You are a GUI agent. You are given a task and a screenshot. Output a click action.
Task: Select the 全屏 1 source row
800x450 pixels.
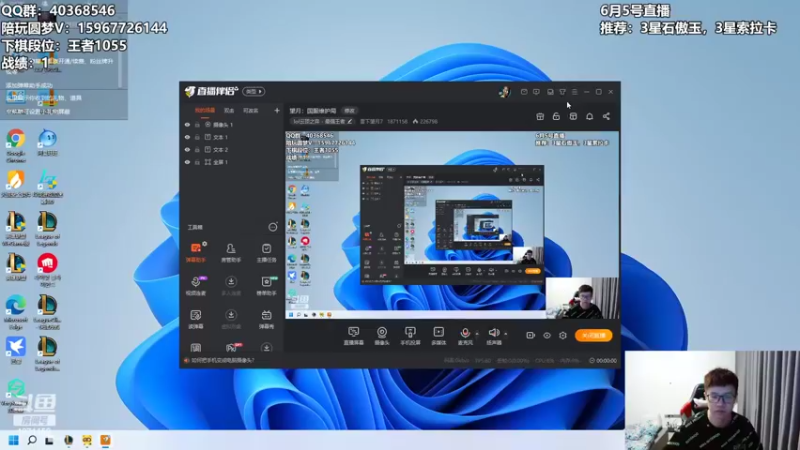pos(232,162)
